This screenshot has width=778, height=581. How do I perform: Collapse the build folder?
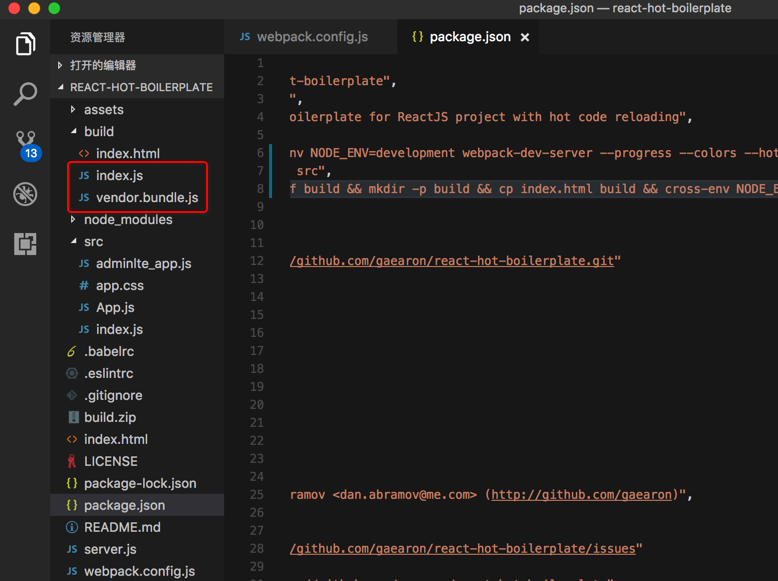[137, 131]
